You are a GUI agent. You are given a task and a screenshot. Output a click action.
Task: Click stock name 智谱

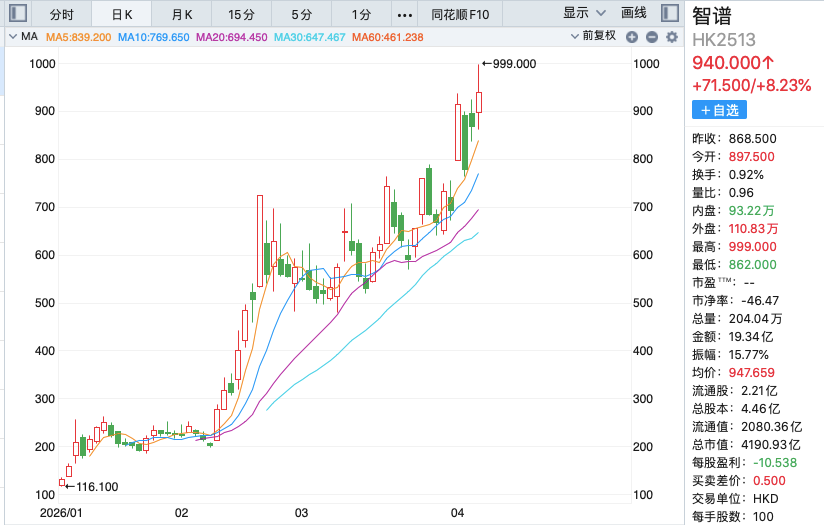(712, 16)
